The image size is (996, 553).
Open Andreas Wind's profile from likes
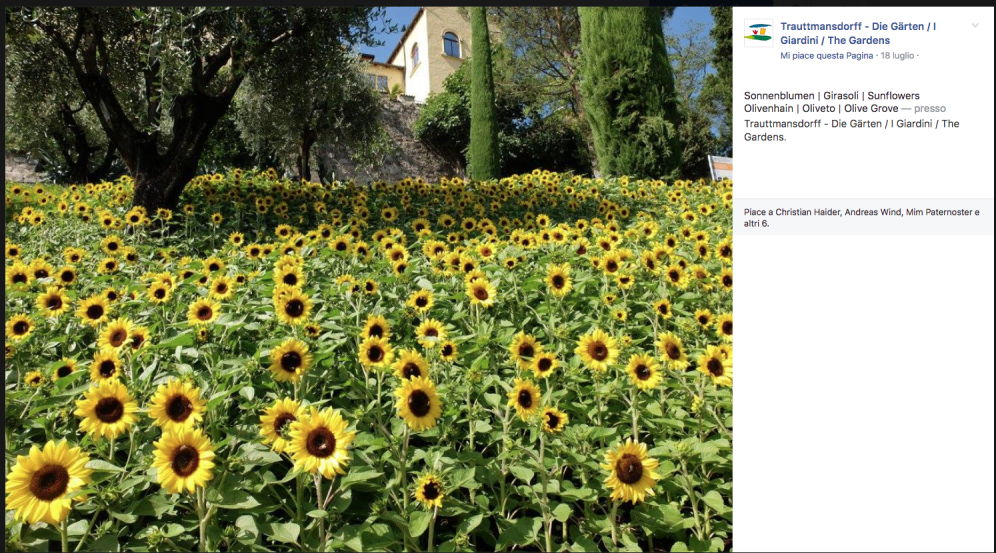(873, 212)
